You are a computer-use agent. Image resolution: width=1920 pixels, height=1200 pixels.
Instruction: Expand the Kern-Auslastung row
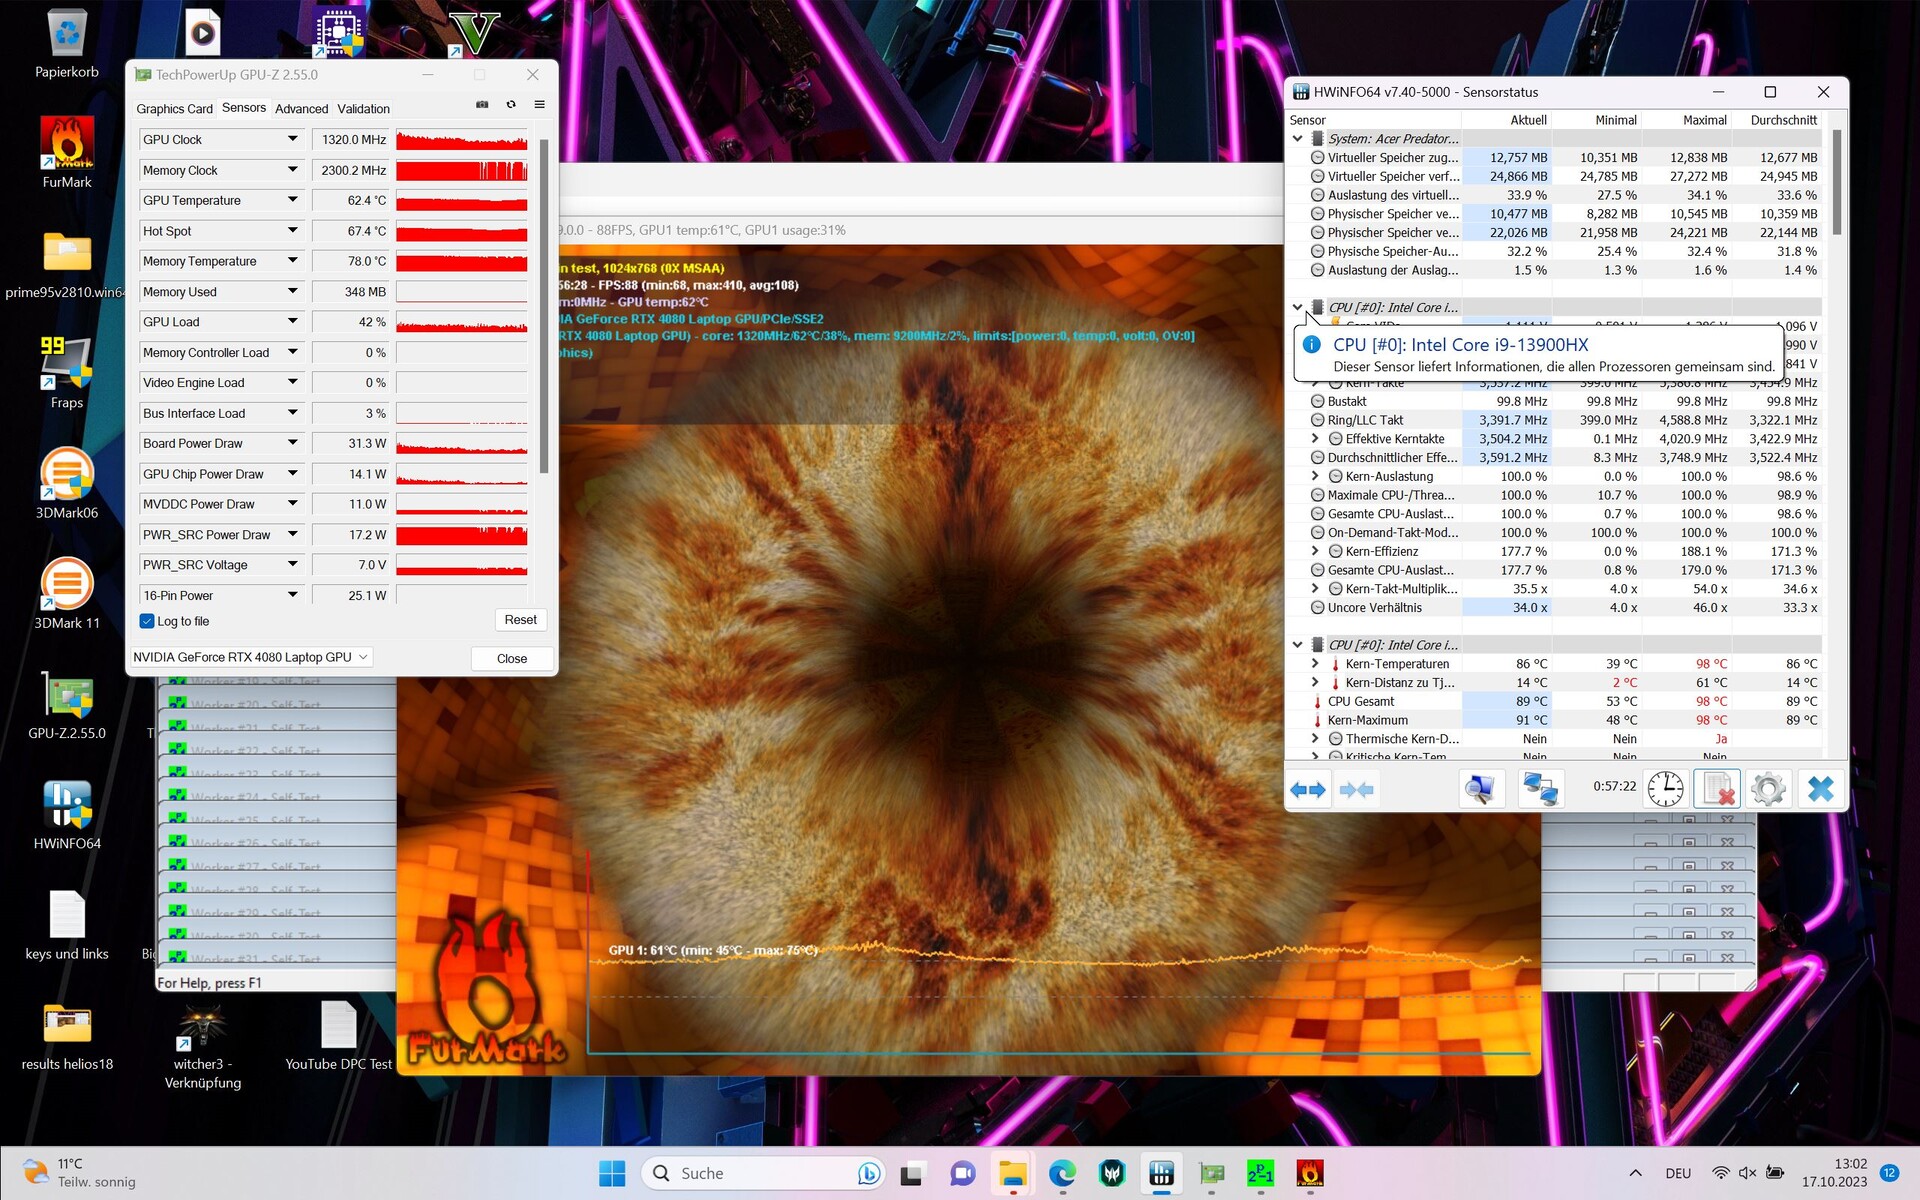click(1315, 476)
